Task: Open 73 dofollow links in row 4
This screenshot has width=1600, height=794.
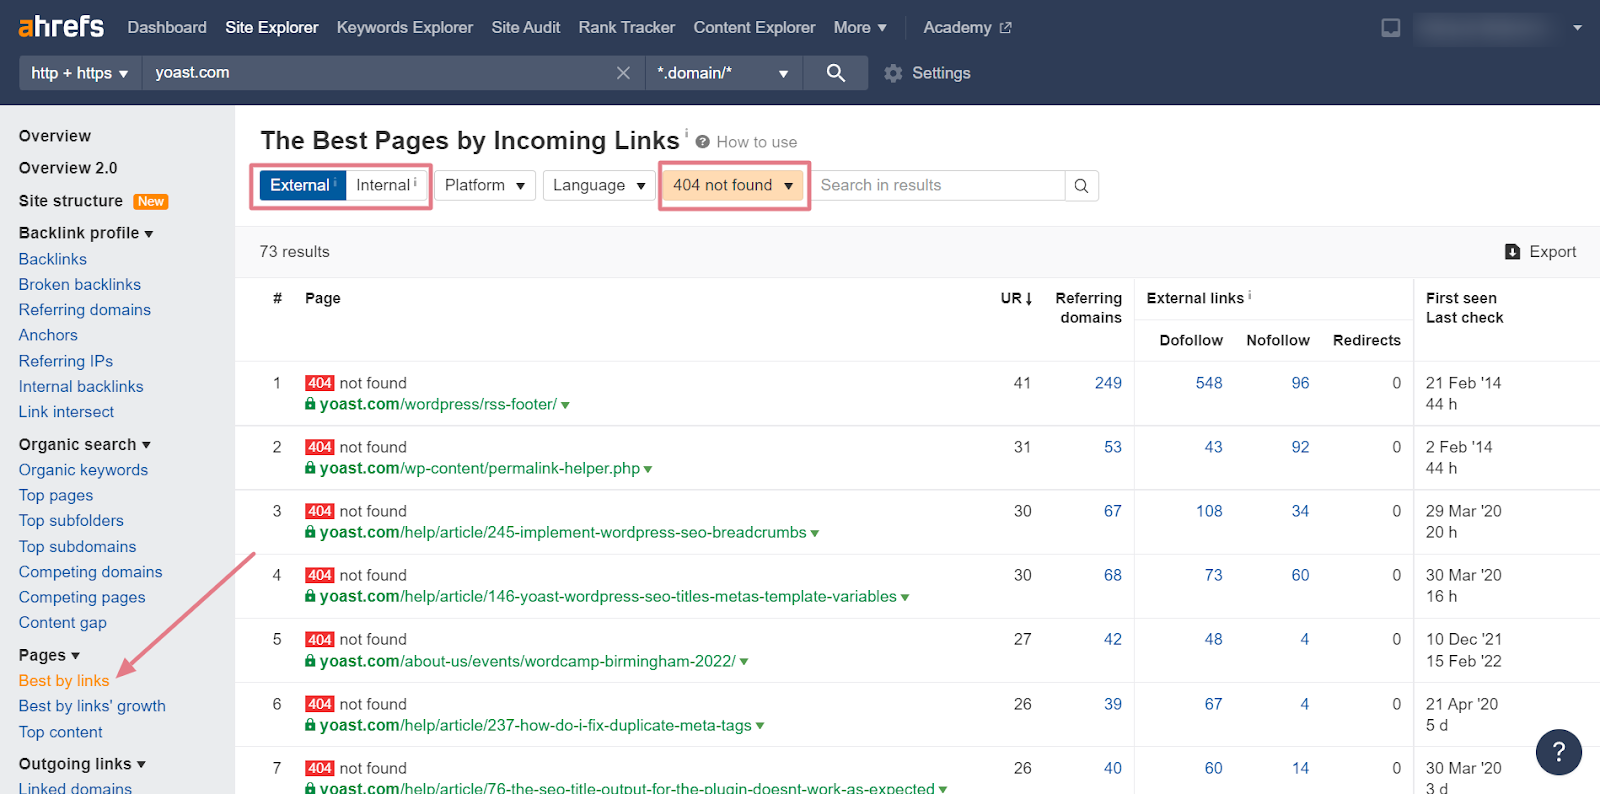Action: tap(1213, 575)
